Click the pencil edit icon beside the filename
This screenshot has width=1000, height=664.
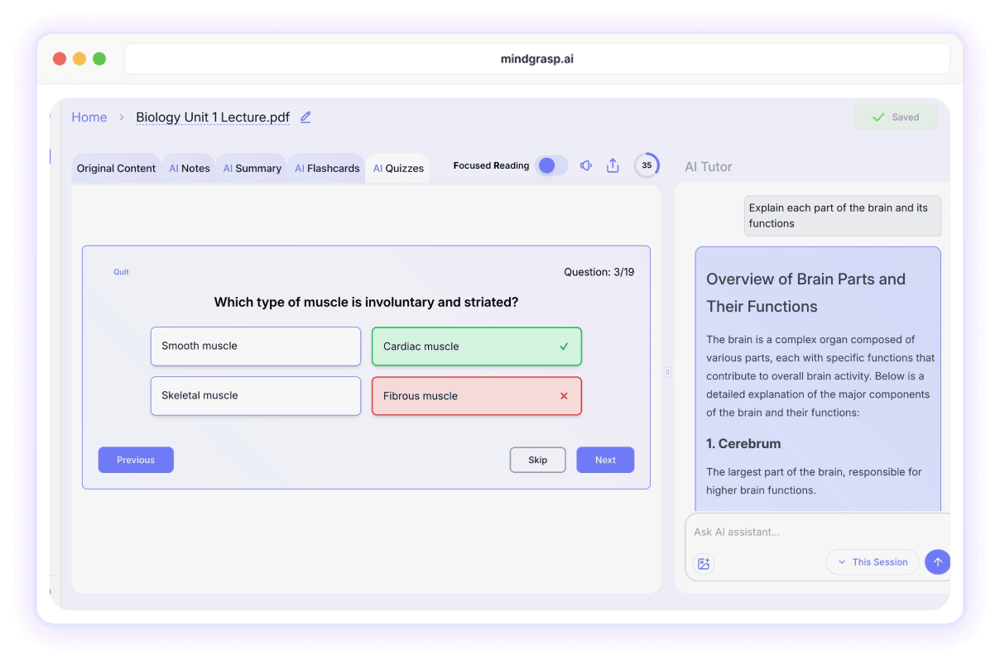306,117
